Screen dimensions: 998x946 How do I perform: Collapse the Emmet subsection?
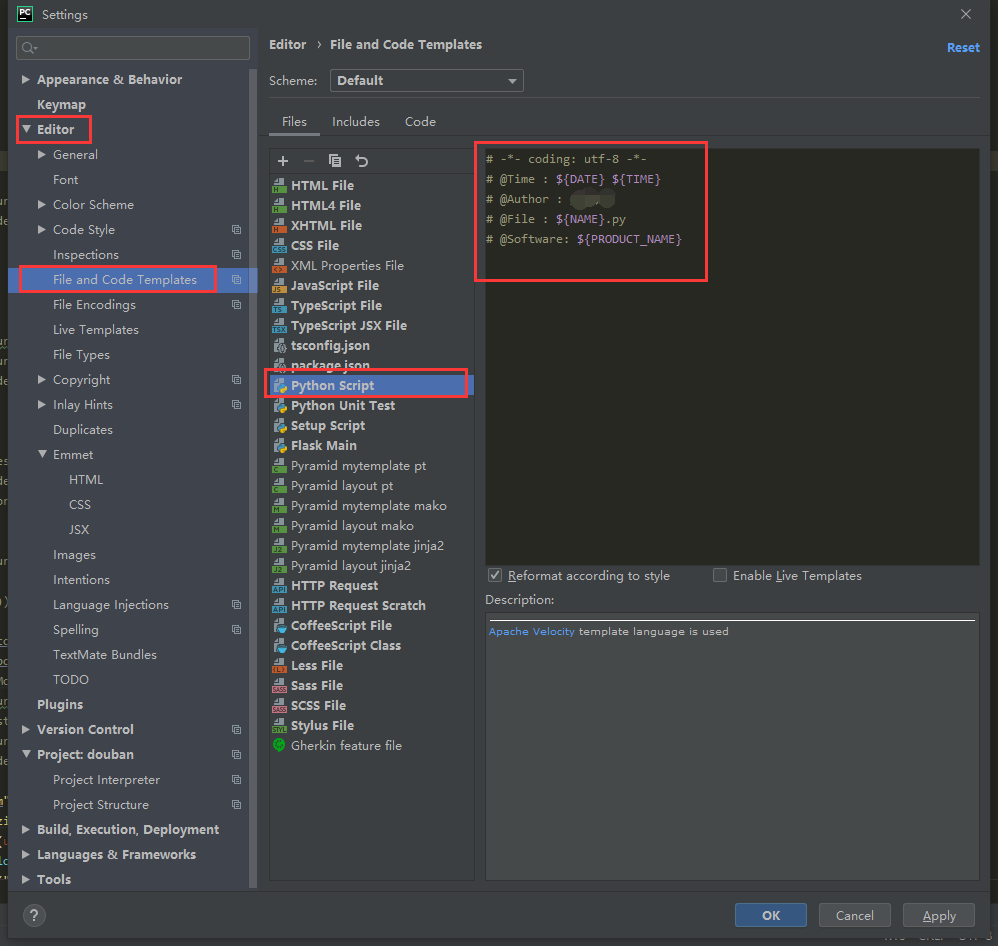pos(42,455)
